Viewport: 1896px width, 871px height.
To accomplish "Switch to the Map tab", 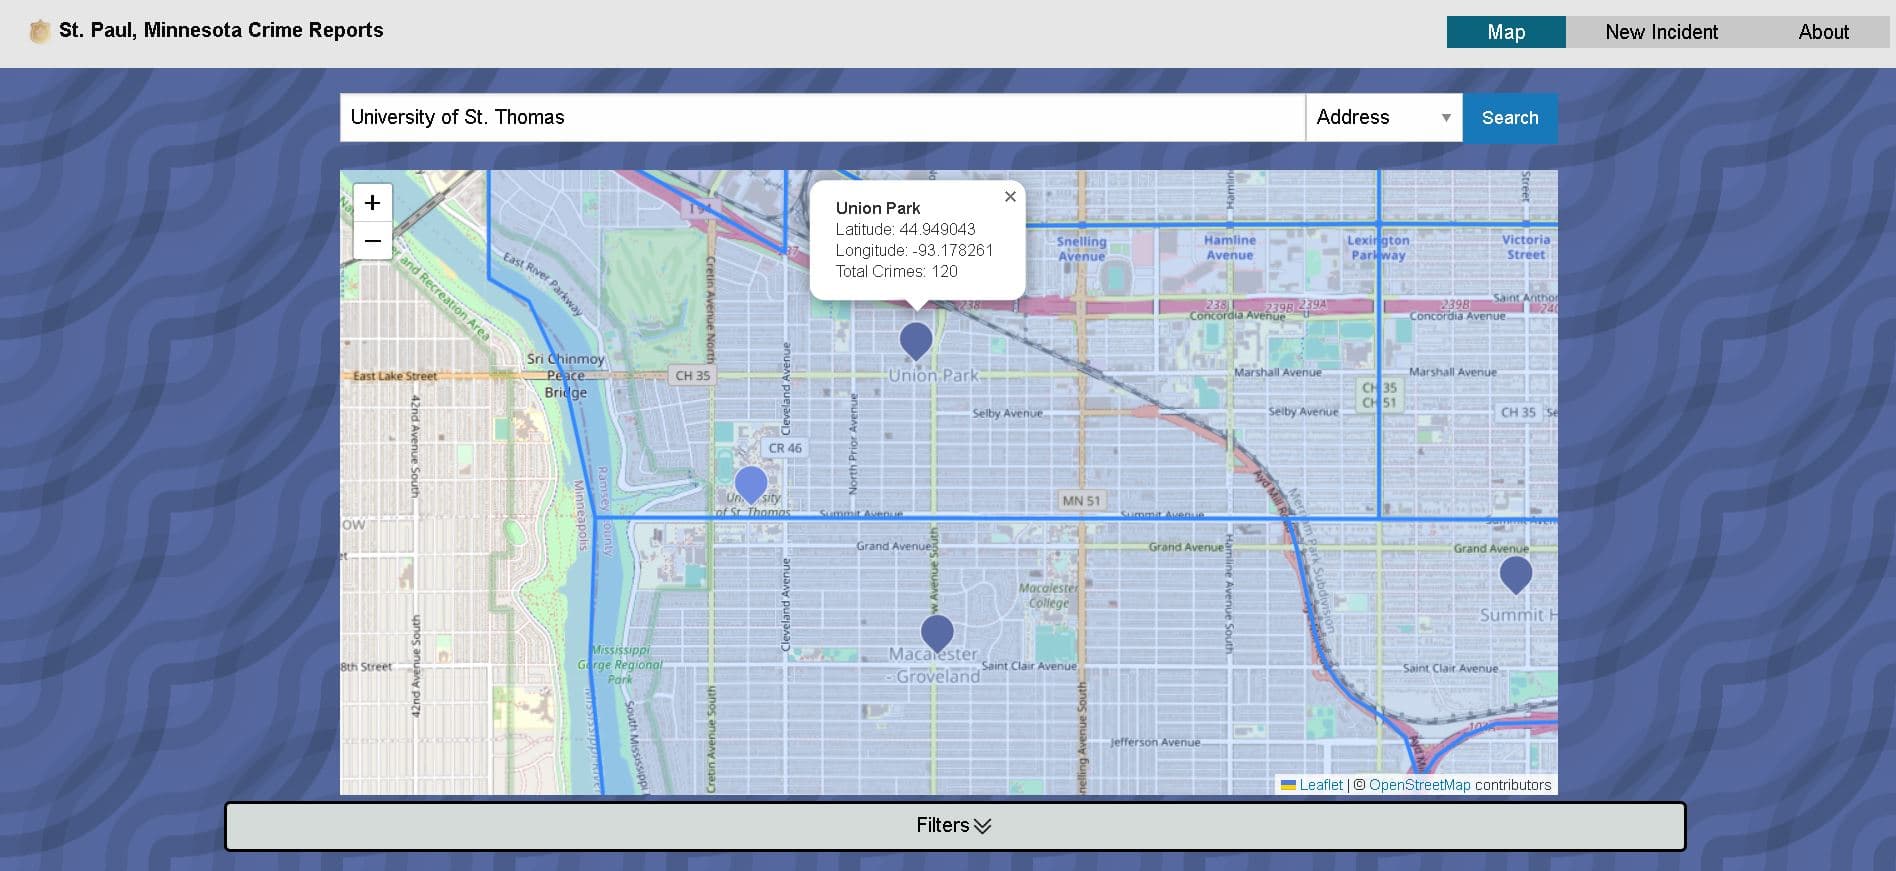I will [1505, 32].
